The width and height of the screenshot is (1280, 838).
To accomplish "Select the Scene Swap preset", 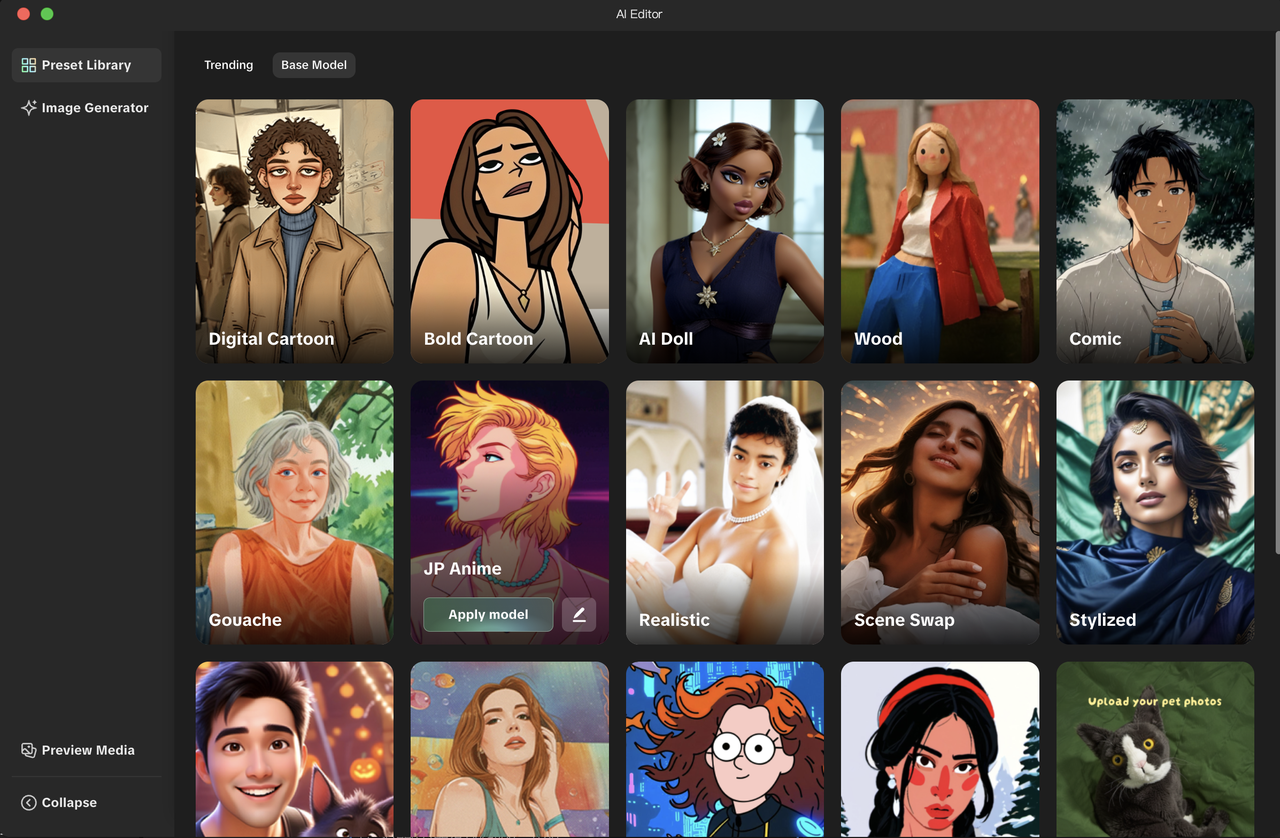I will coord(940,512).
